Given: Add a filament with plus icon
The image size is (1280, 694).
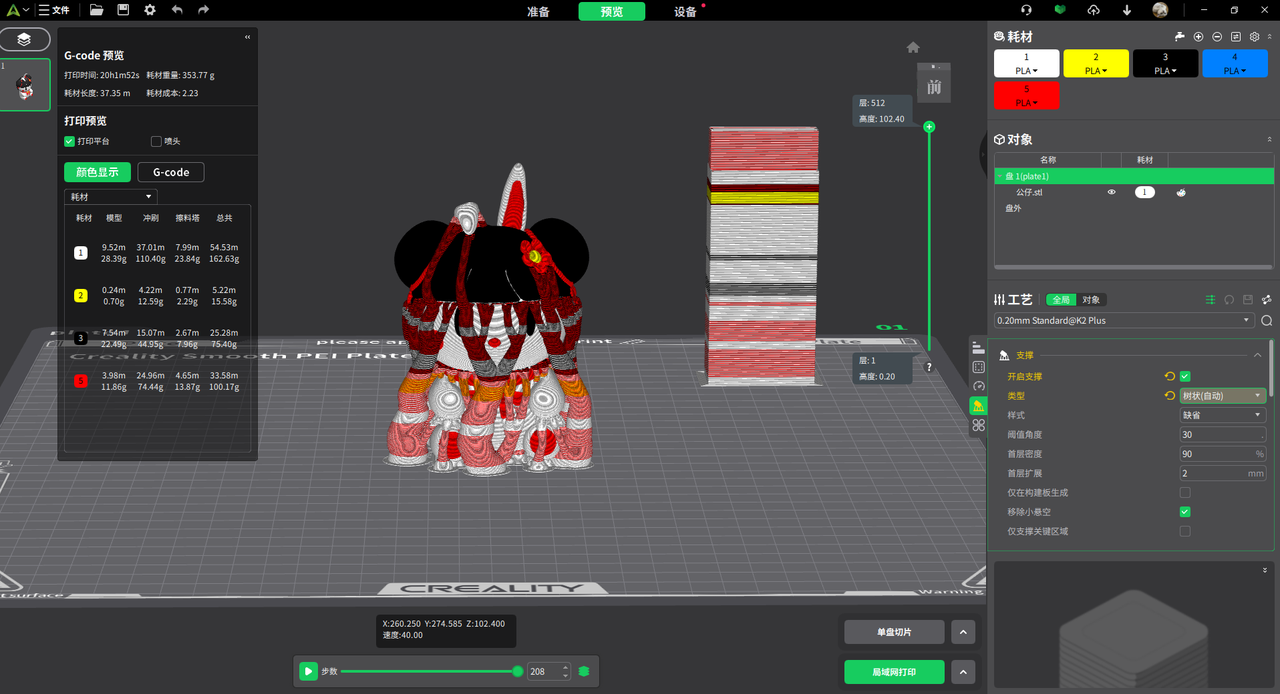Looking at the screenshot, I should pos(1199,36).
